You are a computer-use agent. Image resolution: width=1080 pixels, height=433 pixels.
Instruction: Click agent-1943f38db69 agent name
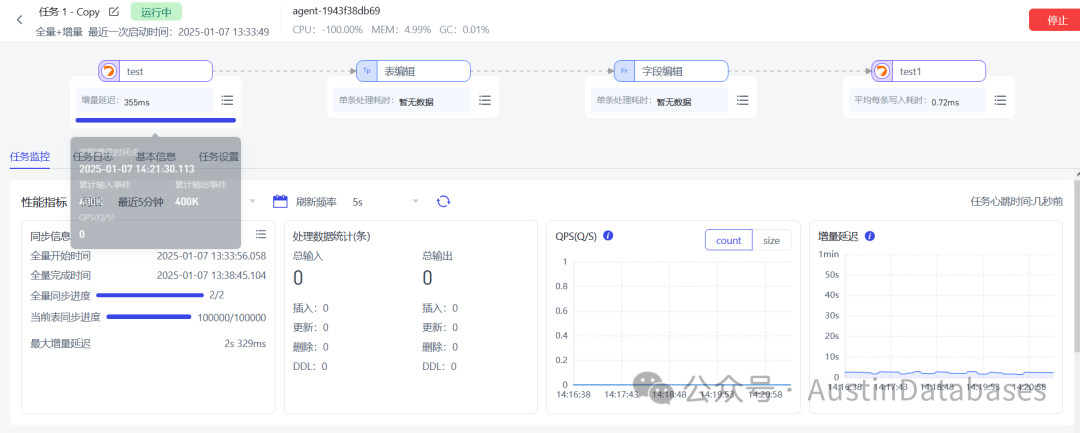[336, 11]
